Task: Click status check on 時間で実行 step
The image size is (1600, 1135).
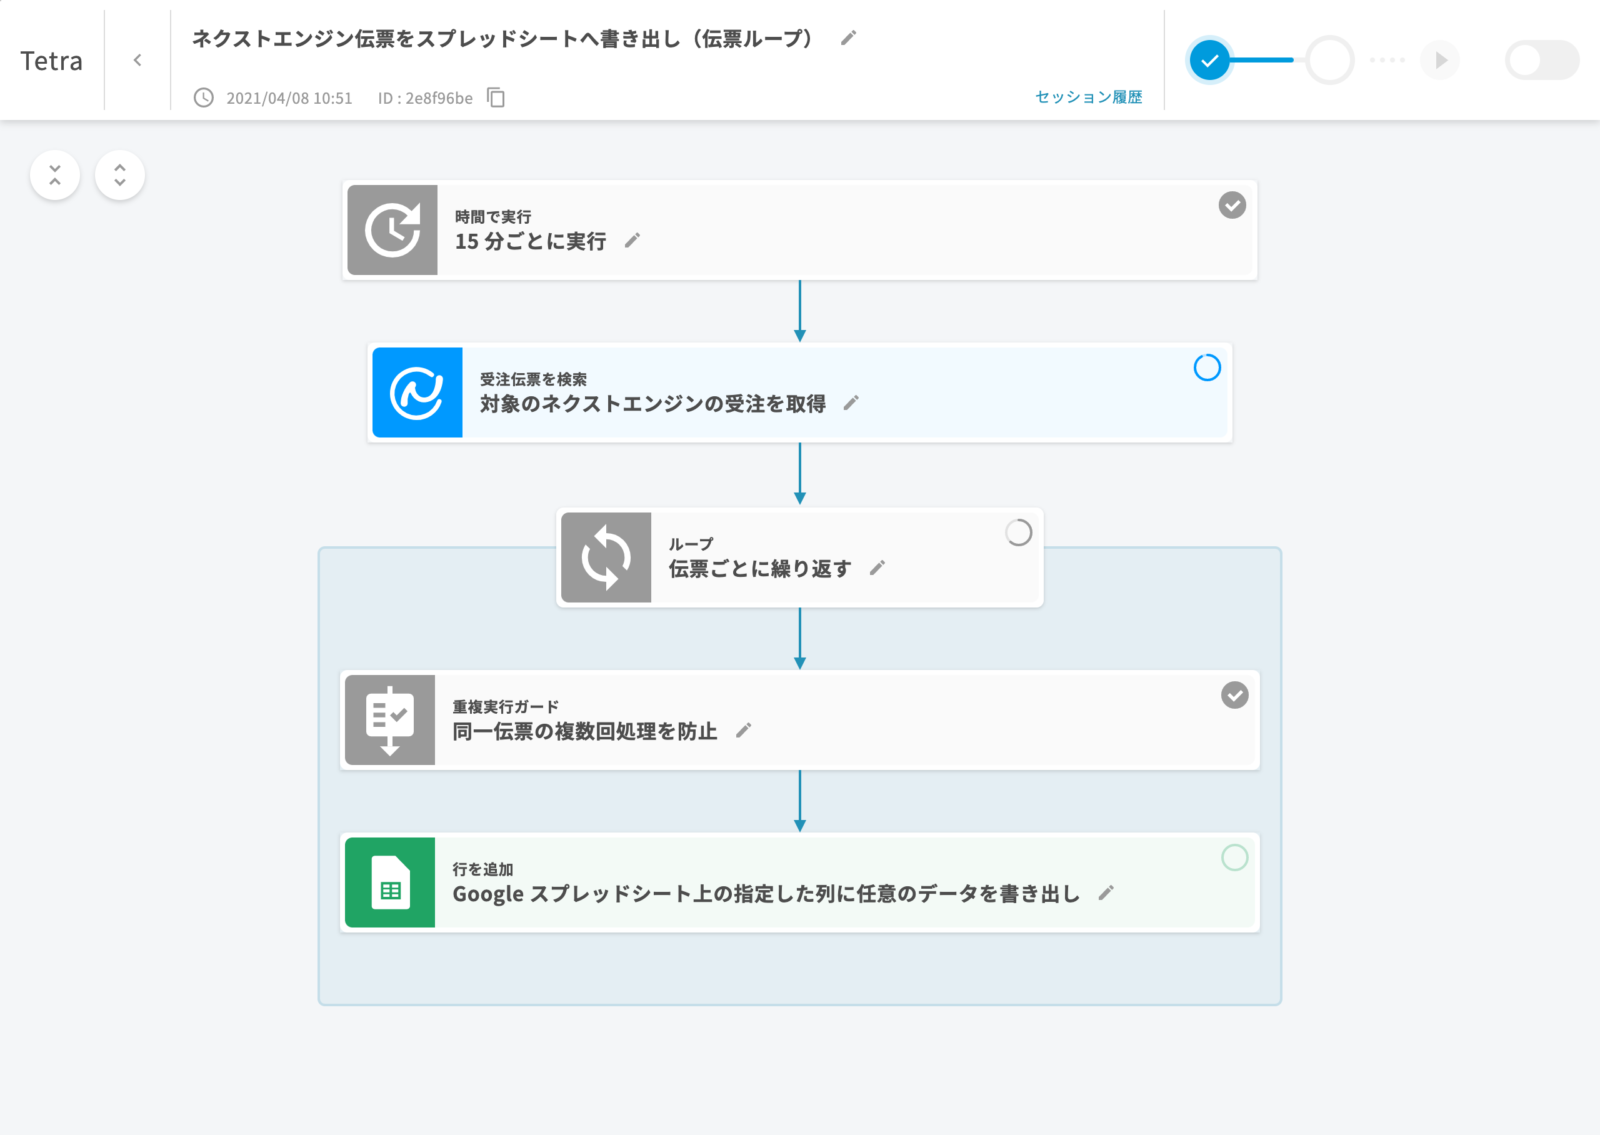Action: click(1232, 205)
